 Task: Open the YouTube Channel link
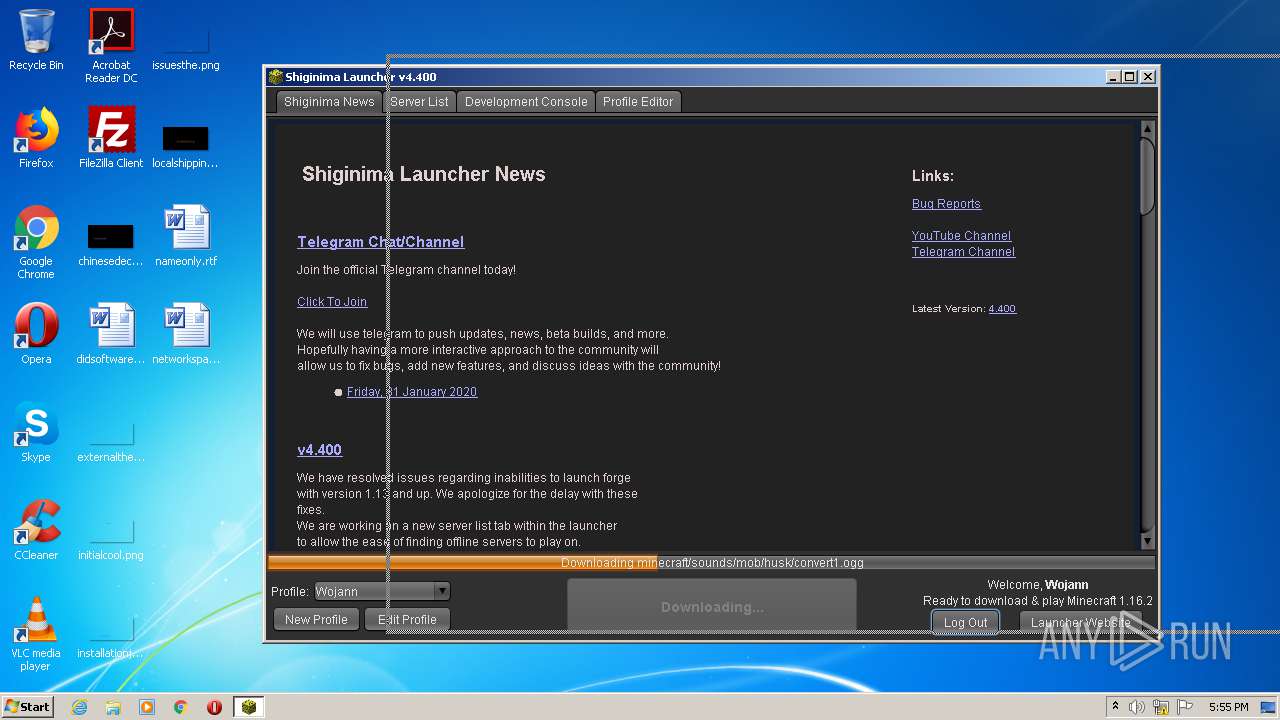pyautogui.click(x=961, y=236)
